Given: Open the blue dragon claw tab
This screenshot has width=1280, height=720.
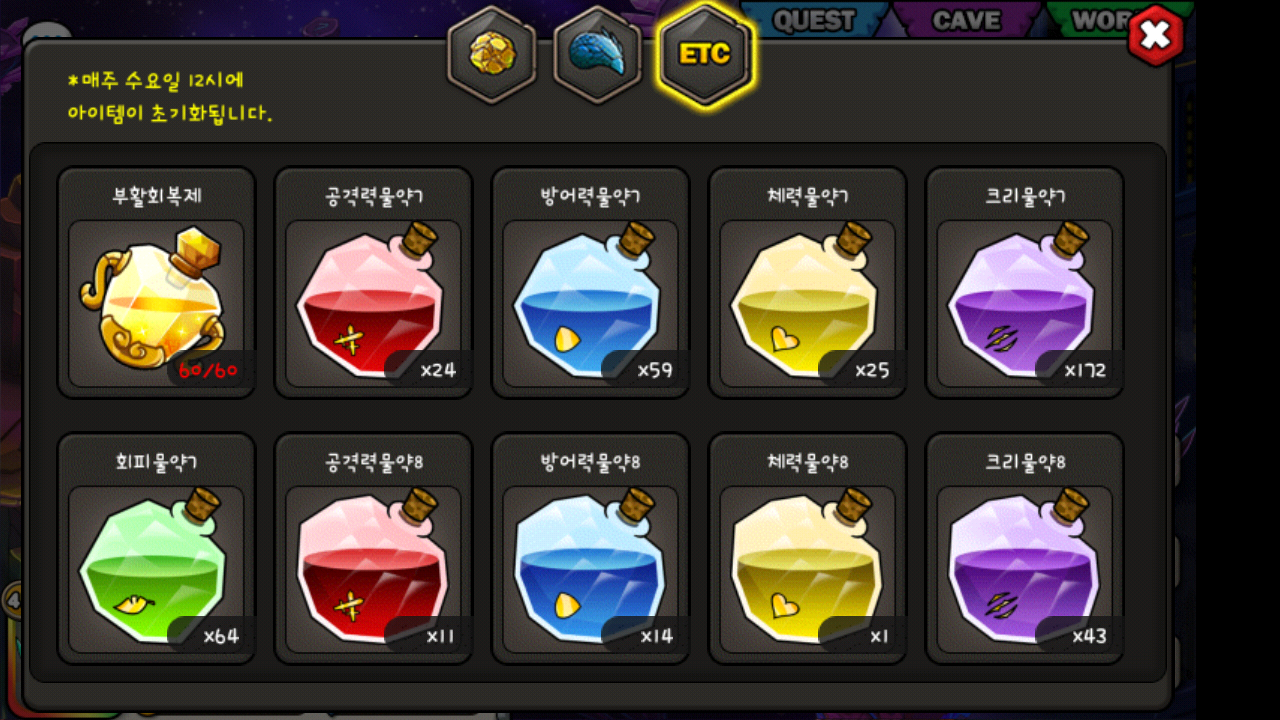Looking at the screenshot, I should point(598,54).
